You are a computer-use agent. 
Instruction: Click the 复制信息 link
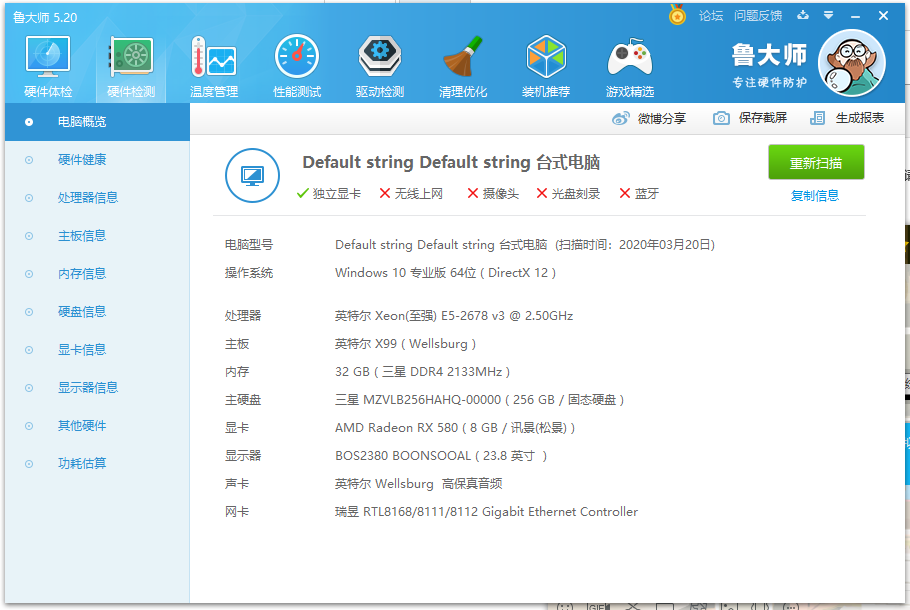click(815, 196)
